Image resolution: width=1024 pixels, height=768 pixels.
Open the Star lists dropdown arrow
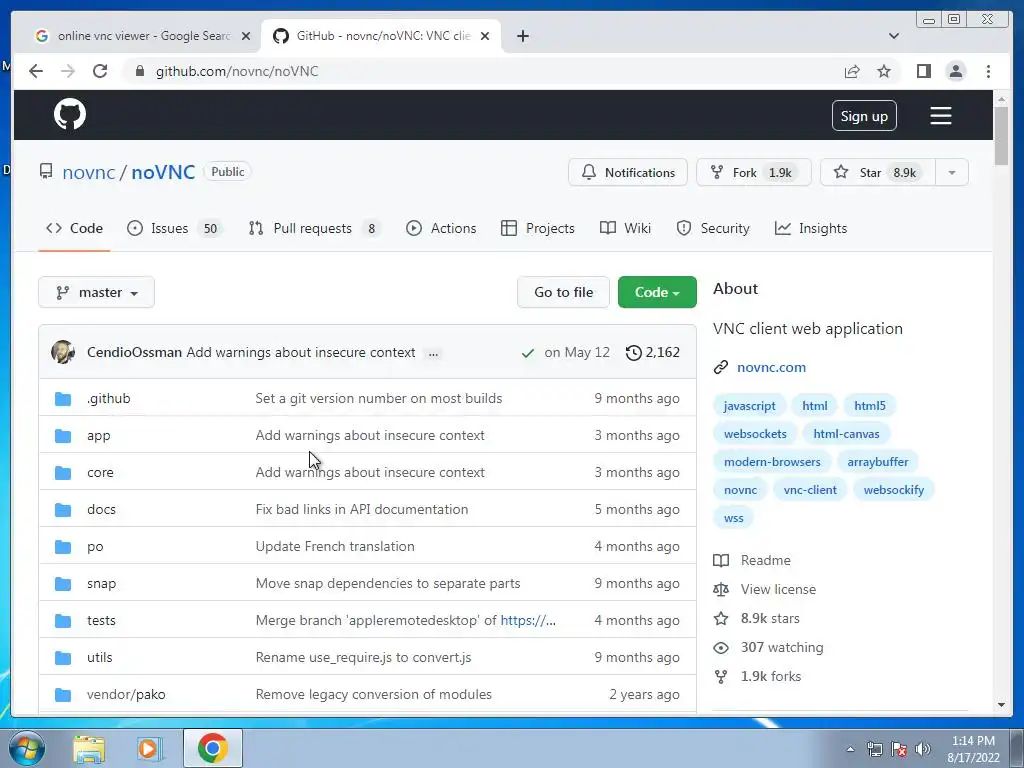point(952,172)
